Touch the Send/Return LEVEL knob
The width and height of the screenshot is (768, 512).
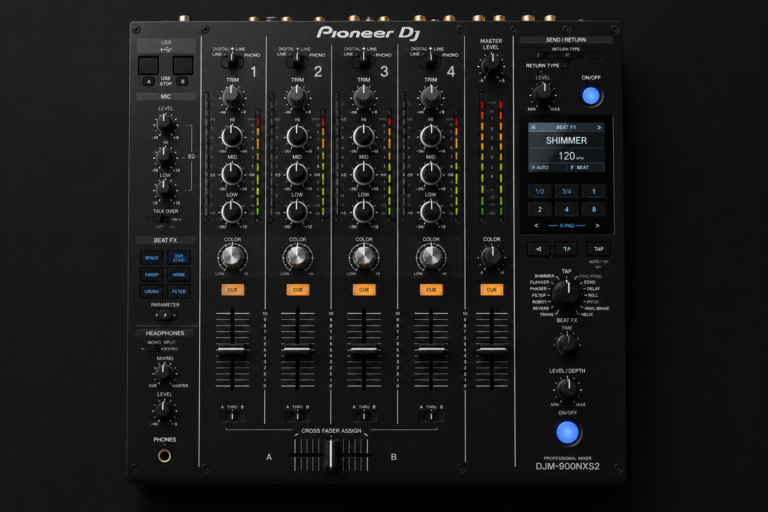click(x=543, y=93)
